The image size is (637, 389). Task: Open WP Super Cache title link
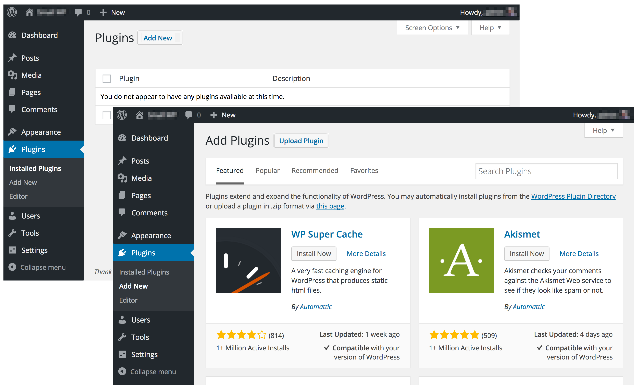(327, 234)
